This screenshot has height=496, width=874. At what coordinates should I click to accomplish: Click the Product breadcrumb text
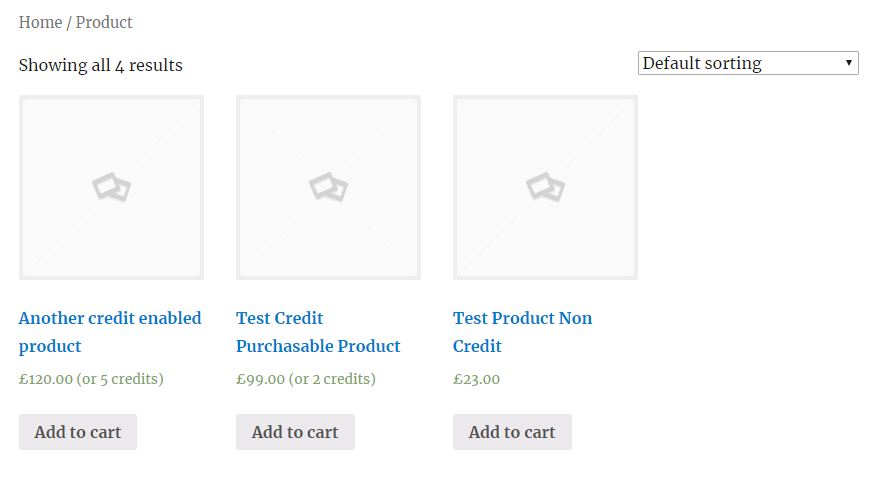104,22
